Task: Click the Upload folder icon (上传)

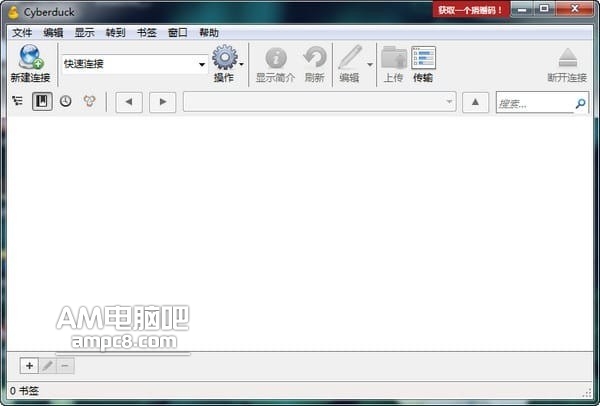Action: [394, 58]
